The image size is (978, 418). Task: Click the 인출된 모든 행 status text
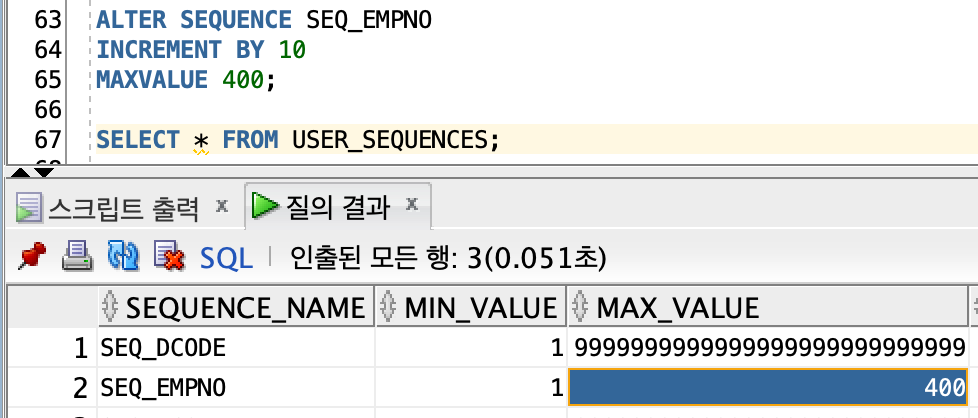[x=447, y=257]
